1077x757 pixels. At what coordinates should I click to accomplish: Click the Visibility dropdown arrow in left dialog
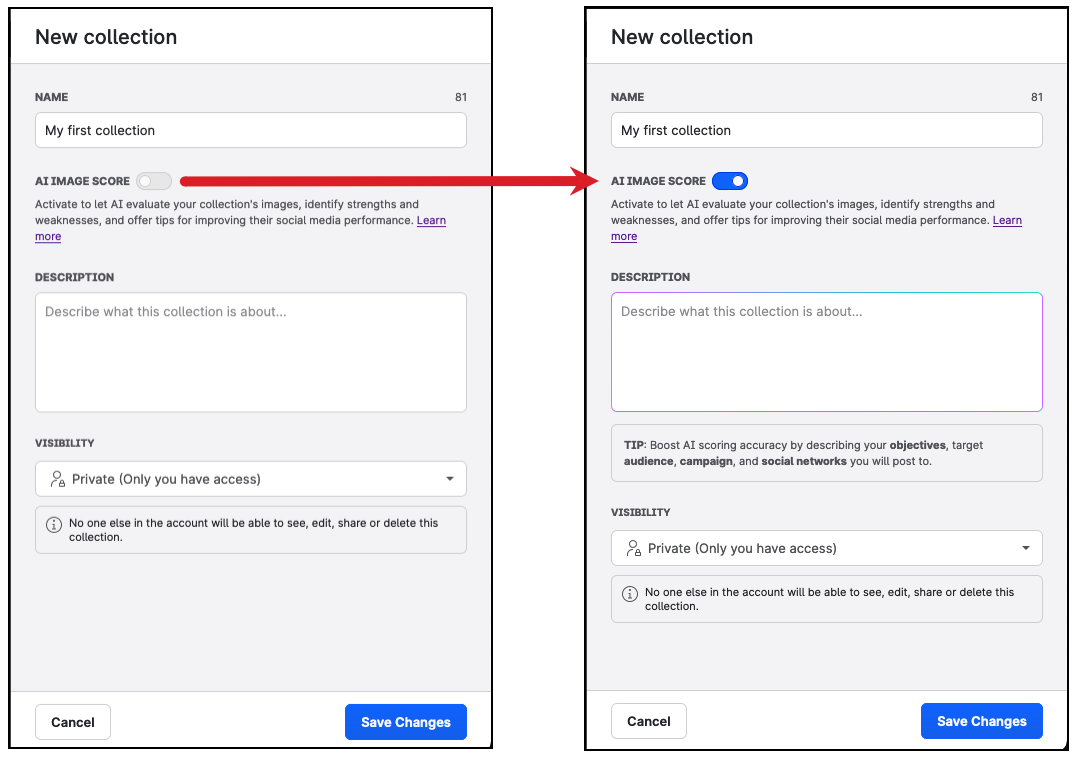[x=450, y=479]
